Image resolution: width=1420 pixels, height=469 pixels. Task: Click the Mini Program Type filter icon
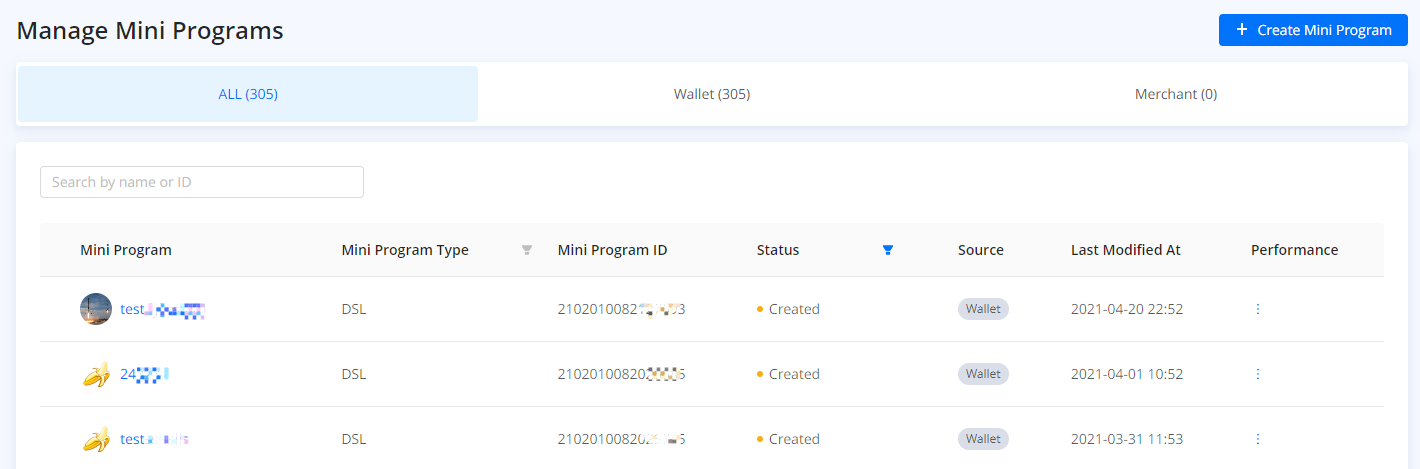pos(527,250)
